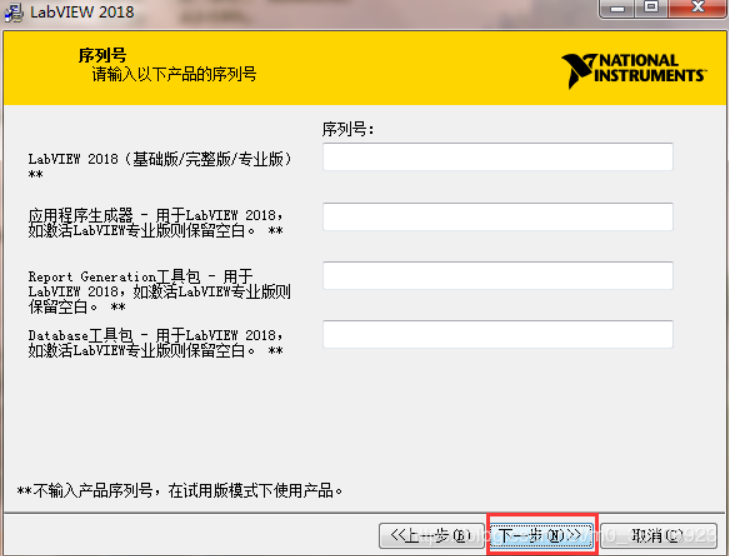729x556 pixels.
Task: Click the Report Generation工具包 product label
Action: coord(159,291)
